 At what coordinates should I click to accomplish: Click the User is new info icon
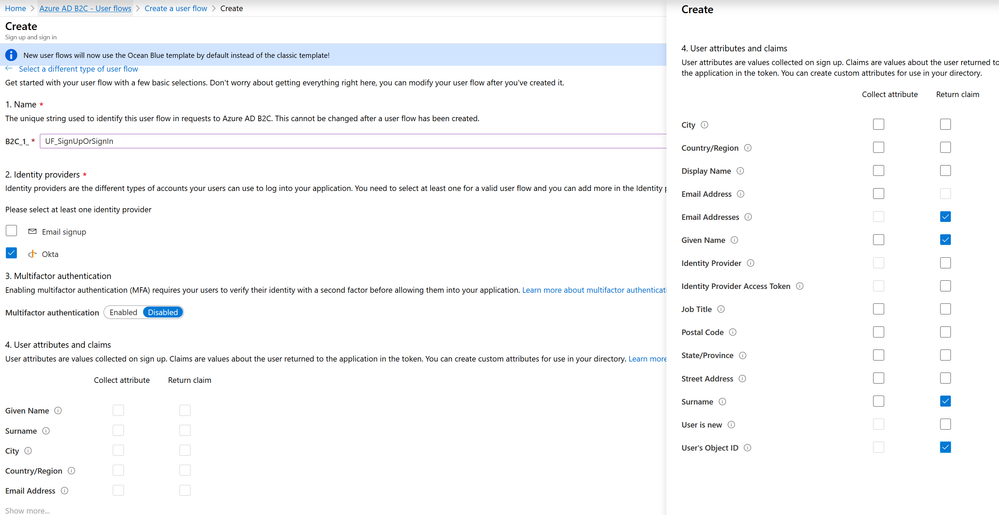(731, 424)
